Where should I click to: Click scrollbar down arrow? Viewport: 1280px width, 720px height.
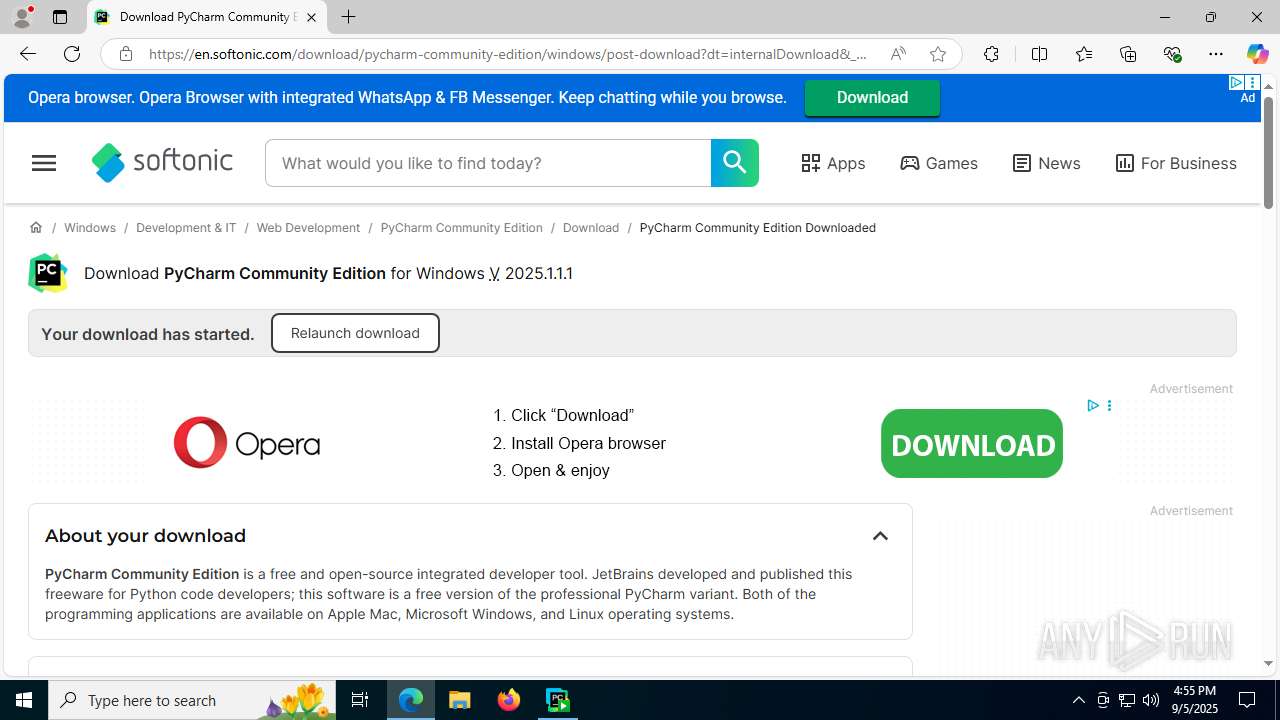pos(1268,663)
